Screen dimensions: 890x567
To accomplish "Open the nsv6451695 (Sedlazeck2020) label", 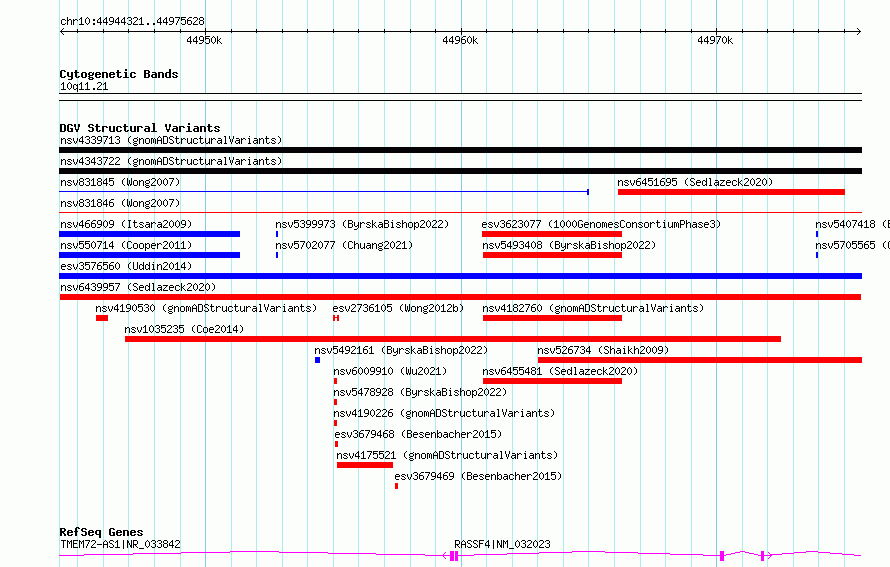I will tap(695, 182).
